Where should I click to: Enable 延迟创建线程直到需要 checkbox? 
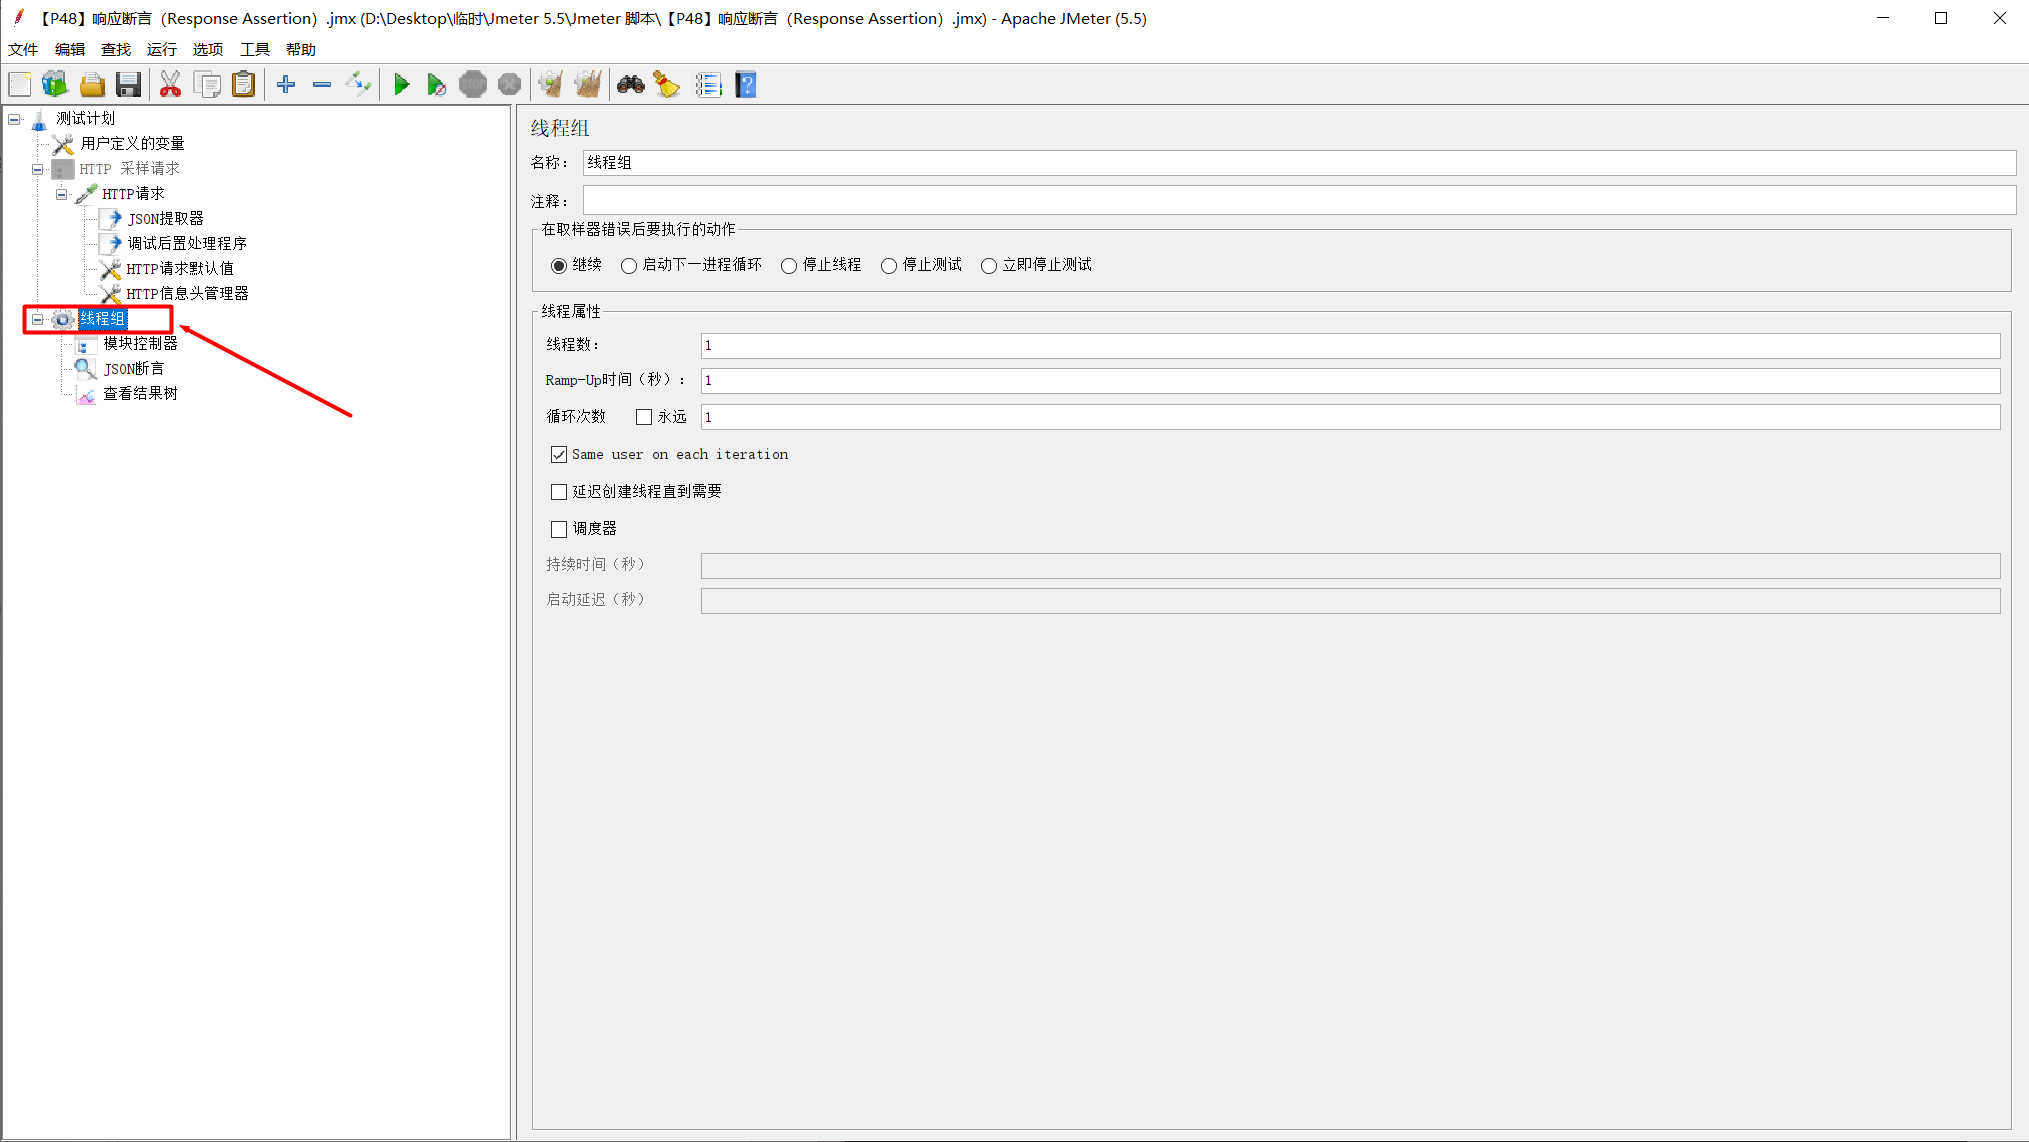pyautogui.click(x=559, y=492)
